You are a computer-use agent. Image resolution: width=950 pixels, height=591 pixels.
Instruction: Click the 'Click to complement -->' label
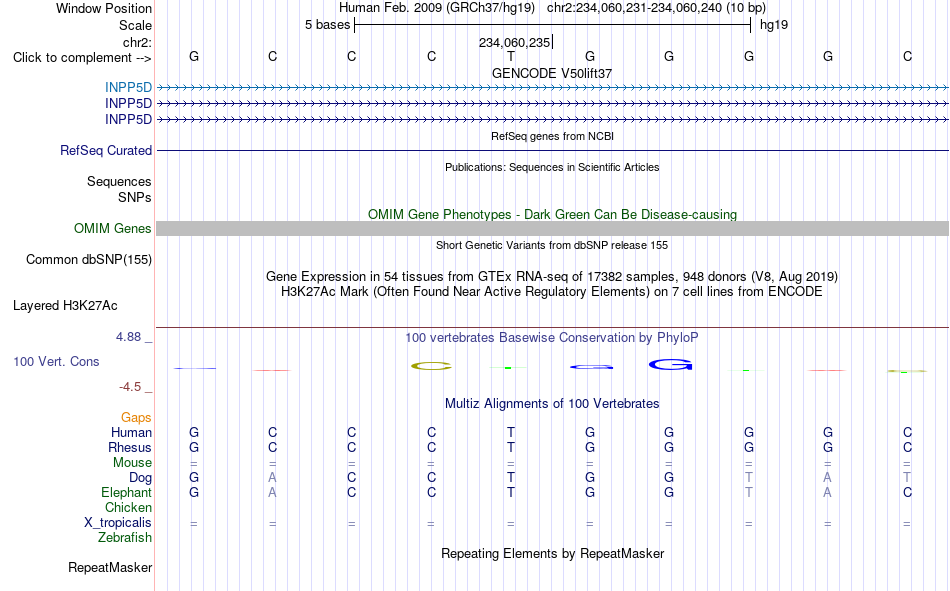[82, 58]
